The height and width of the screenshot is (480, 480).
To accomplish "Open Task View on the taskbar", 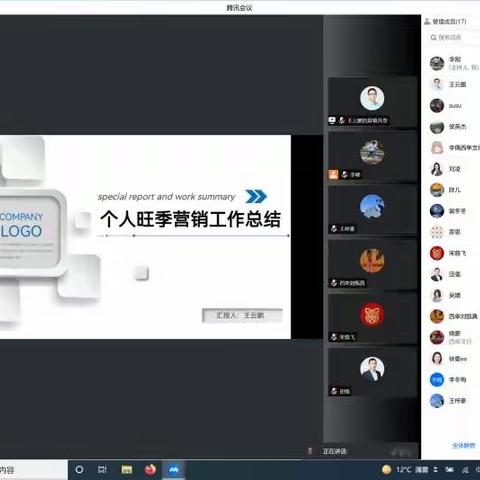I will click(102, 470).
